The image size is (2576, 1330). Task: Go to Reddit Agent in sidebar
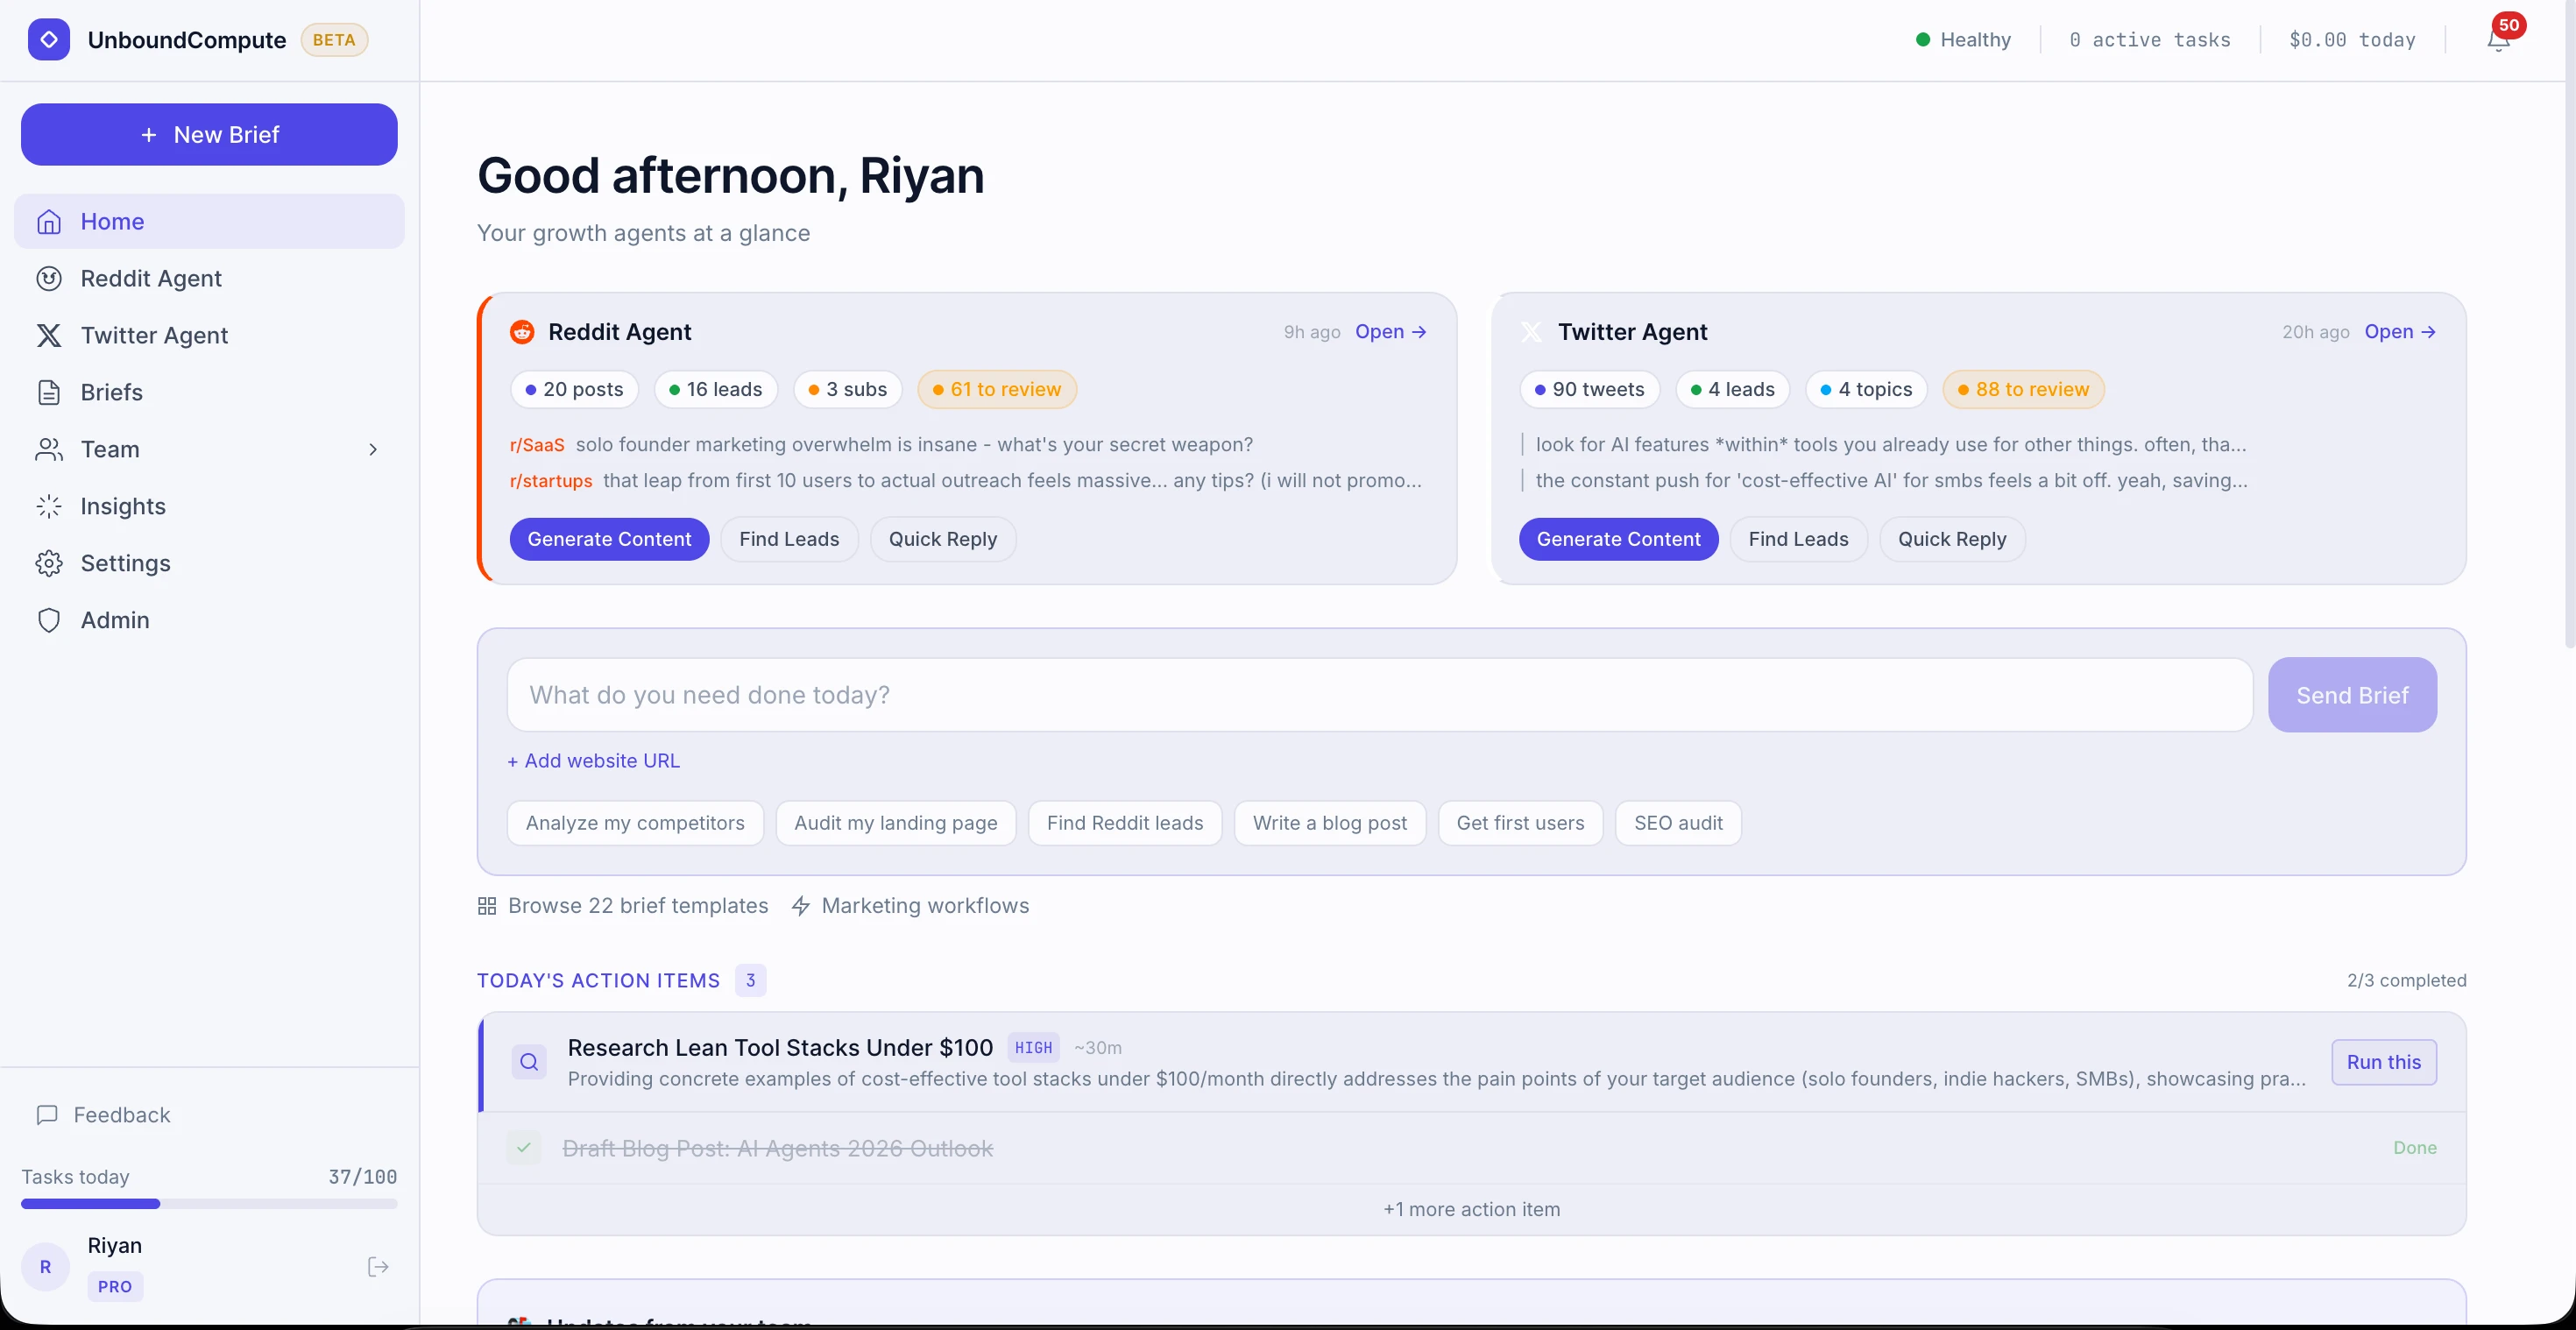tap(151, 278)
